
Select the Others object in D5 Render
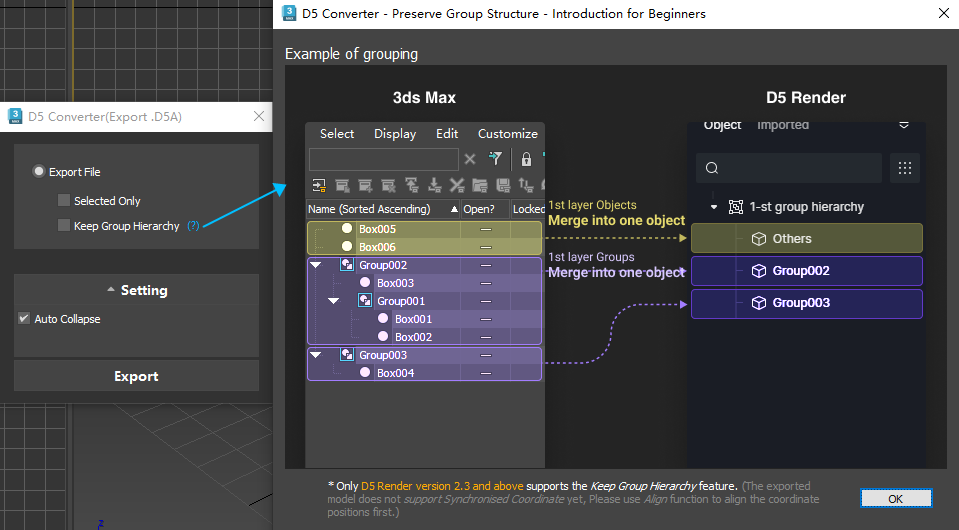pyautogui.click(x=807, y=238)
